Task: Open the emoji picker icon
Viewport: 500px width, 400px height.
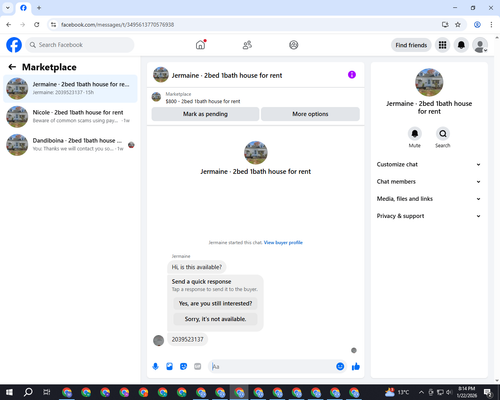Action: (340, 367)
